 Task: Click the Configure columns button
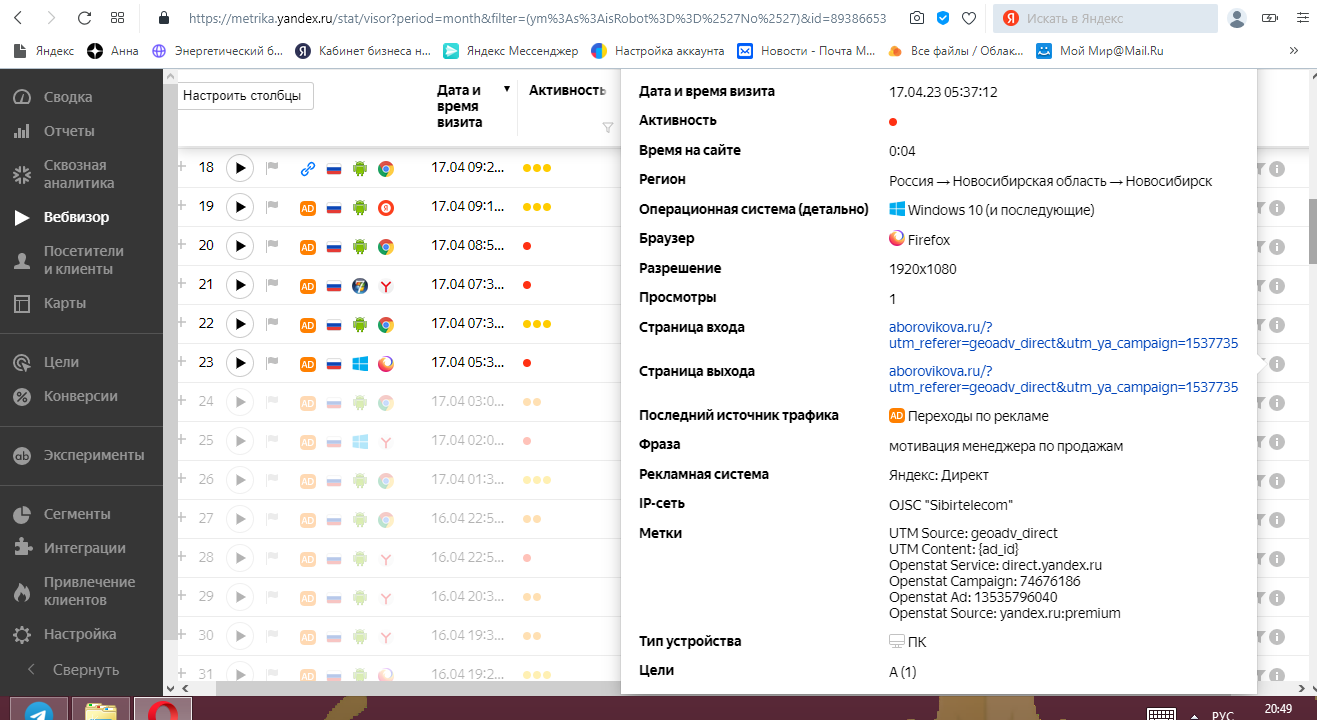[248, 95]
